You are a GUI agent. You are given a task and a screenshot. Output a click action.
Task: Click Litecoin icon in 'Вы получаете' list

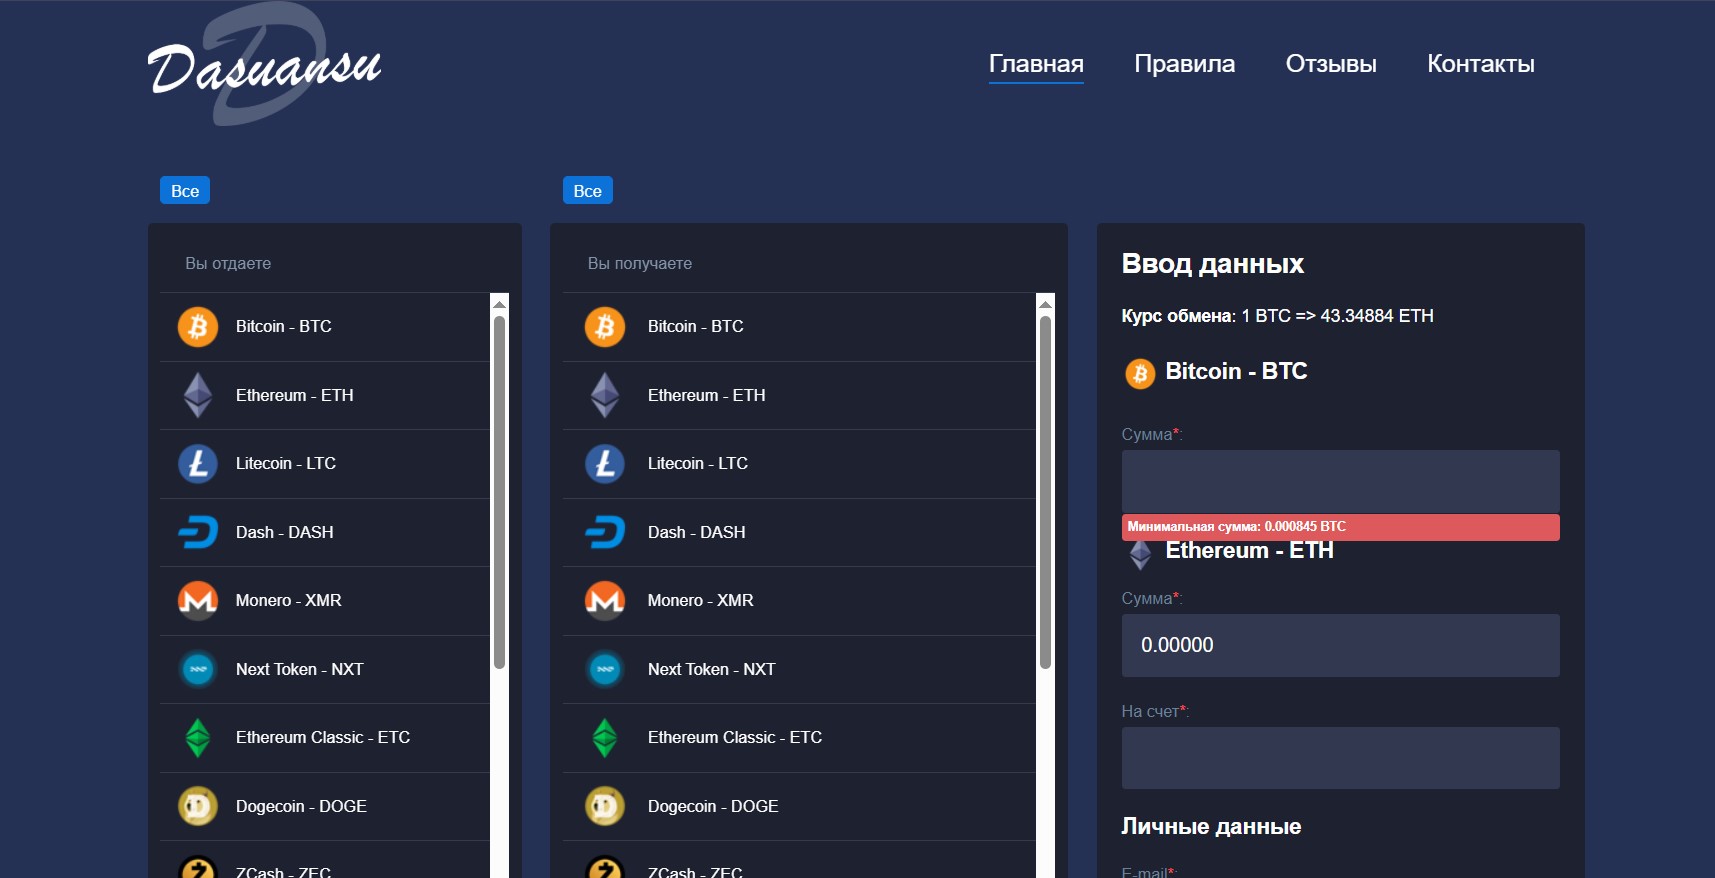[605, 464]
